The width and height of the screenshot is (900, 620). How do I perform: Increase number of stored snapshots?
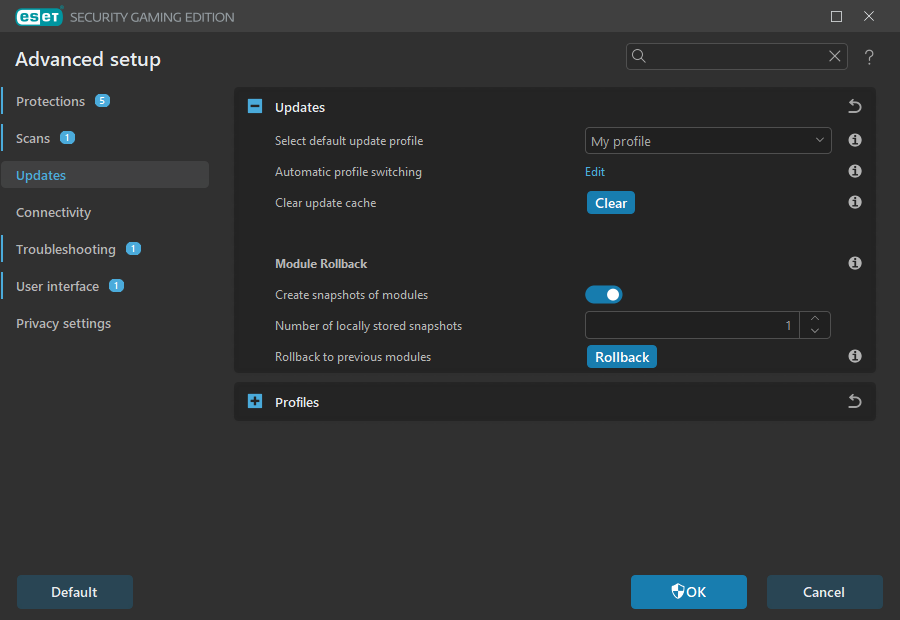(x=814, y=319)
